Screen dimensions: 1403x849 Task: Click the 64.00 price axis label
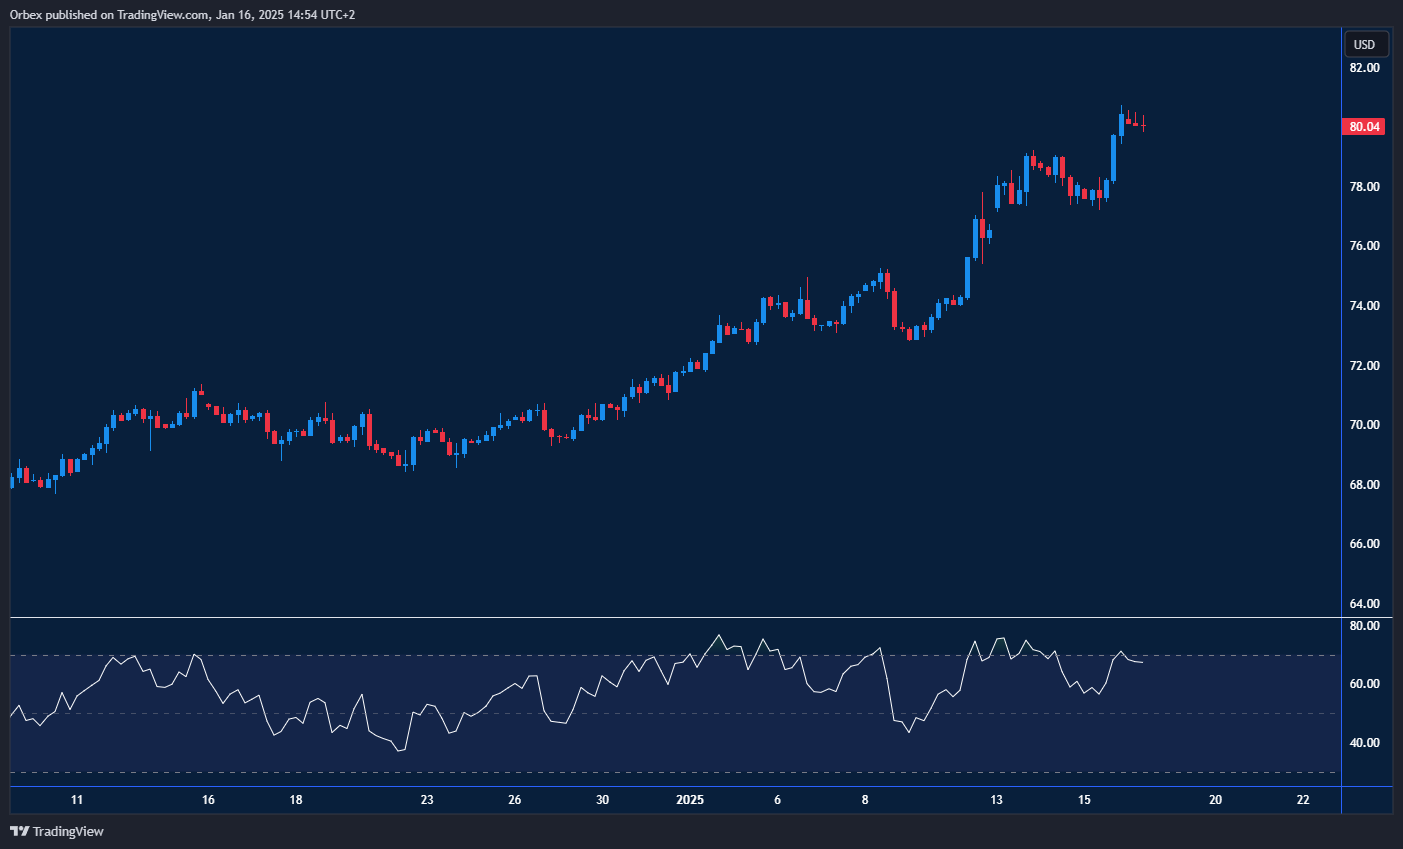tap(1364, 604)
